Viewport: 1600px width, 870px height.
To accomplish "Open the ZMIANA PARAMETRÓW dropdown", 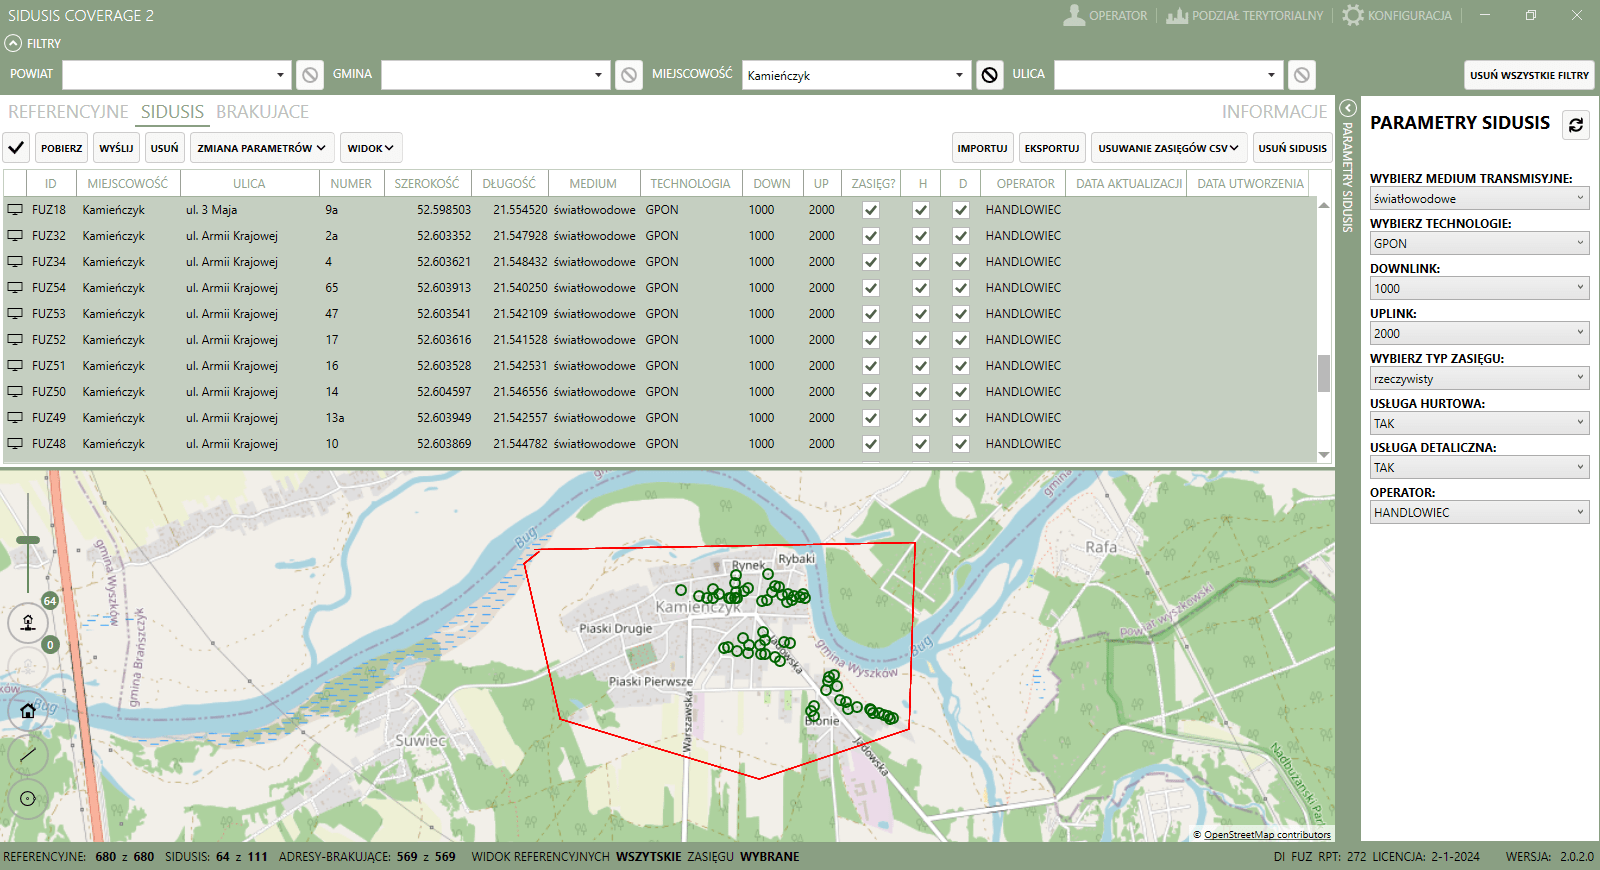I will pos(261,148).
